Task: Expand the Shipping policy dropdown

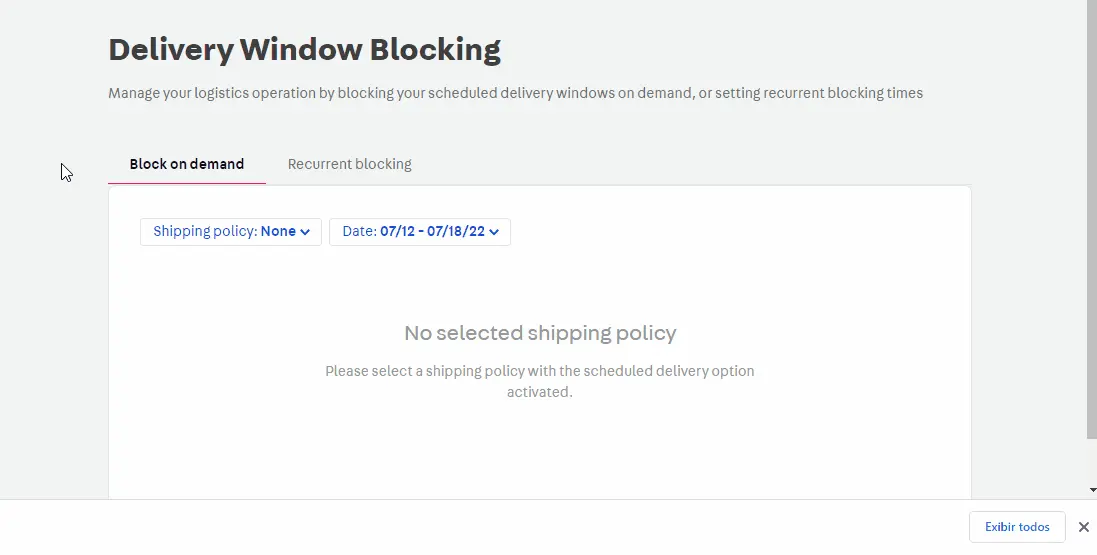Action: pos(230,232)
